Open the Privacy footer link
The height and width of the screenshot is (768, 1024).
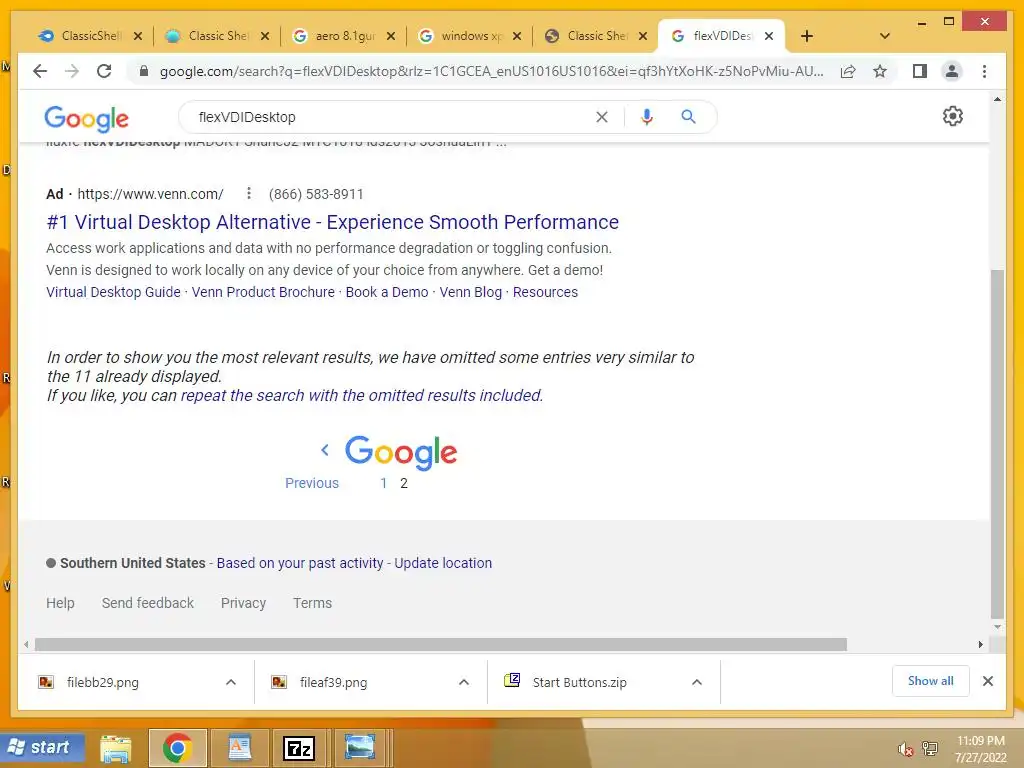pyautogui.click(x=243, y=603)
